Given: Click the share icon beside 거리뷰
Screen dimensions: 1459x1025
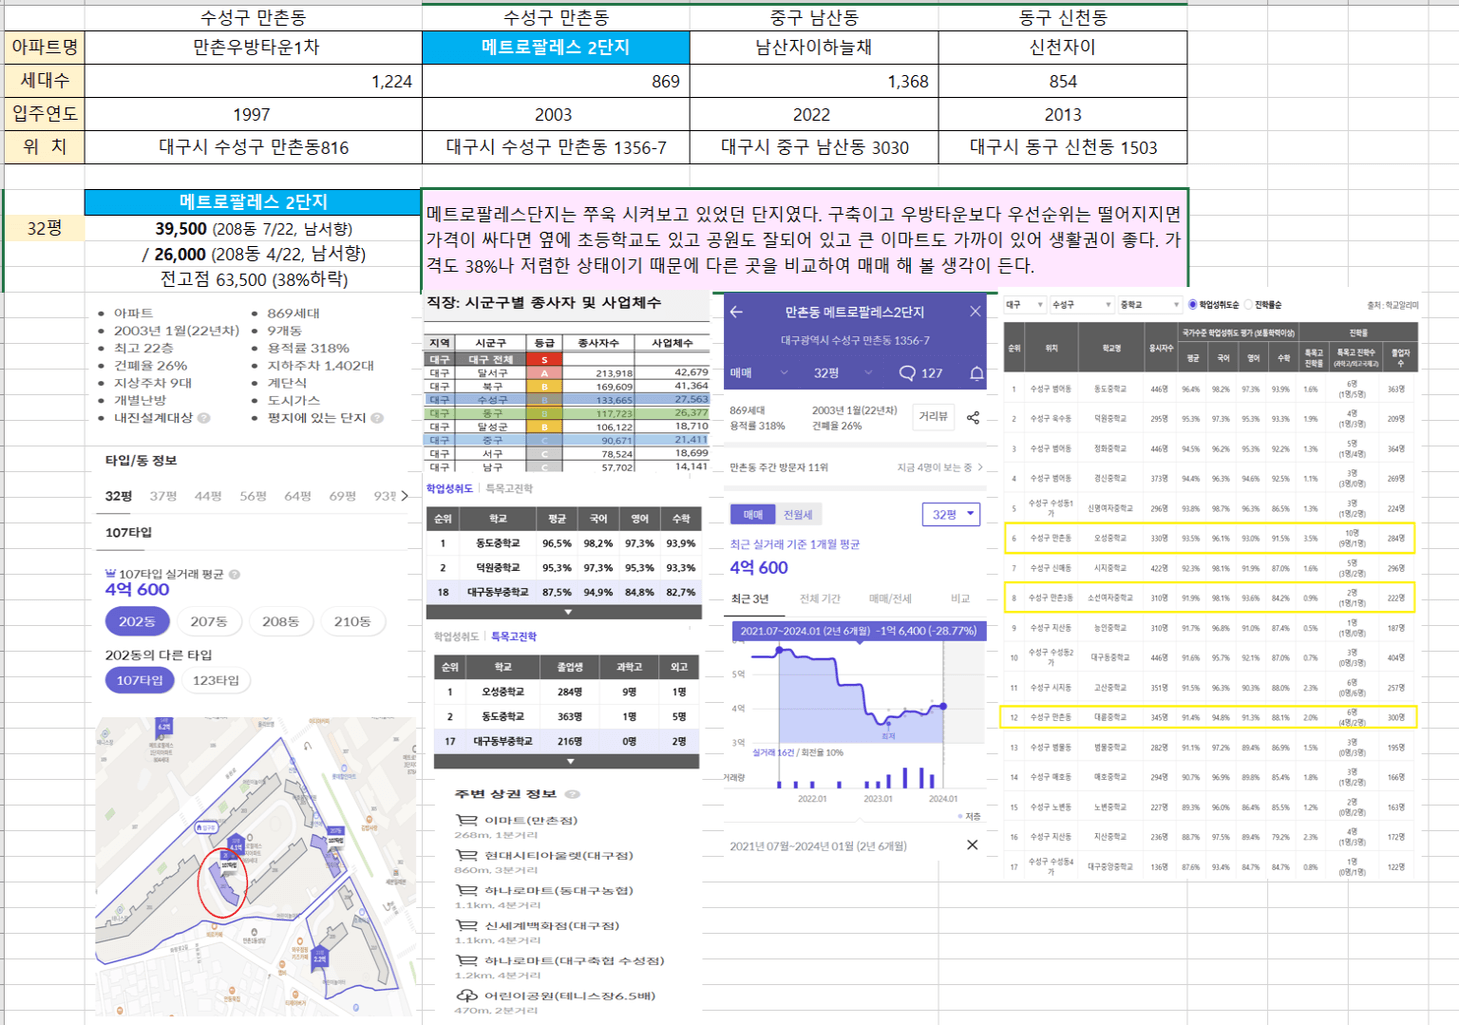Looking at the screenshot, I should pyautogui.click(x=973, y=417).
